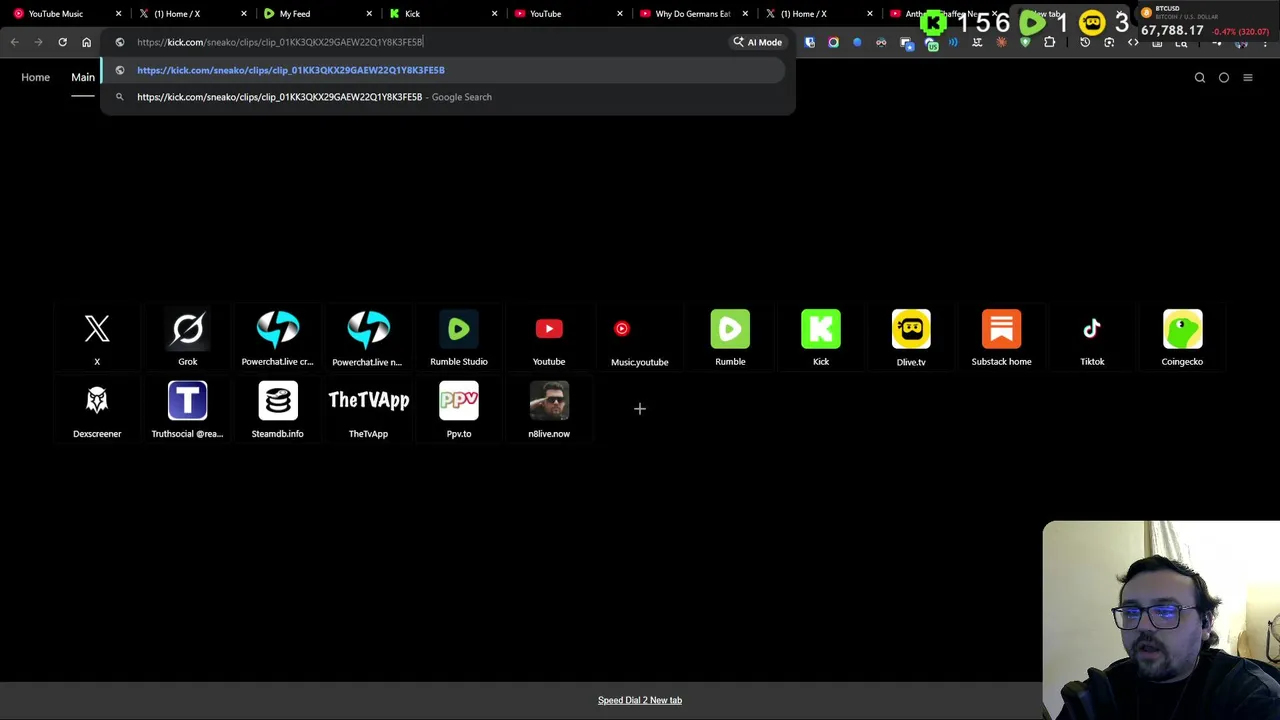Screen dimensions: 1280x720
Task: Click the green shield extension icon
Action: tap(1025, 42)
